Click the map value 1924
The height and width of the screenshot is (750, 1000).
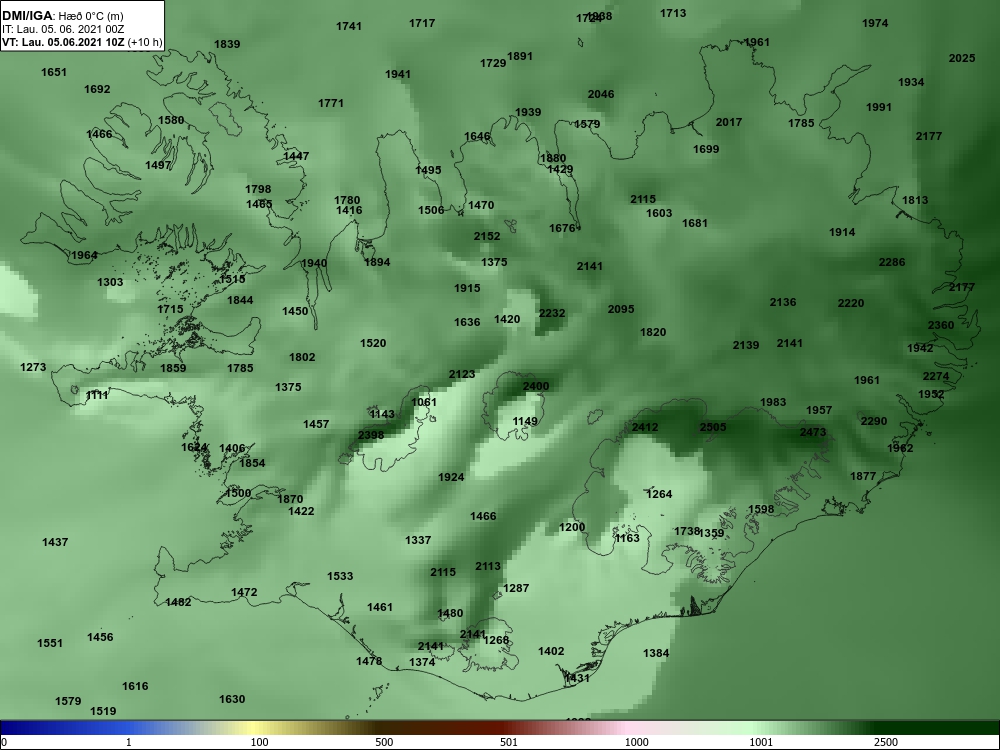(451, 477)
